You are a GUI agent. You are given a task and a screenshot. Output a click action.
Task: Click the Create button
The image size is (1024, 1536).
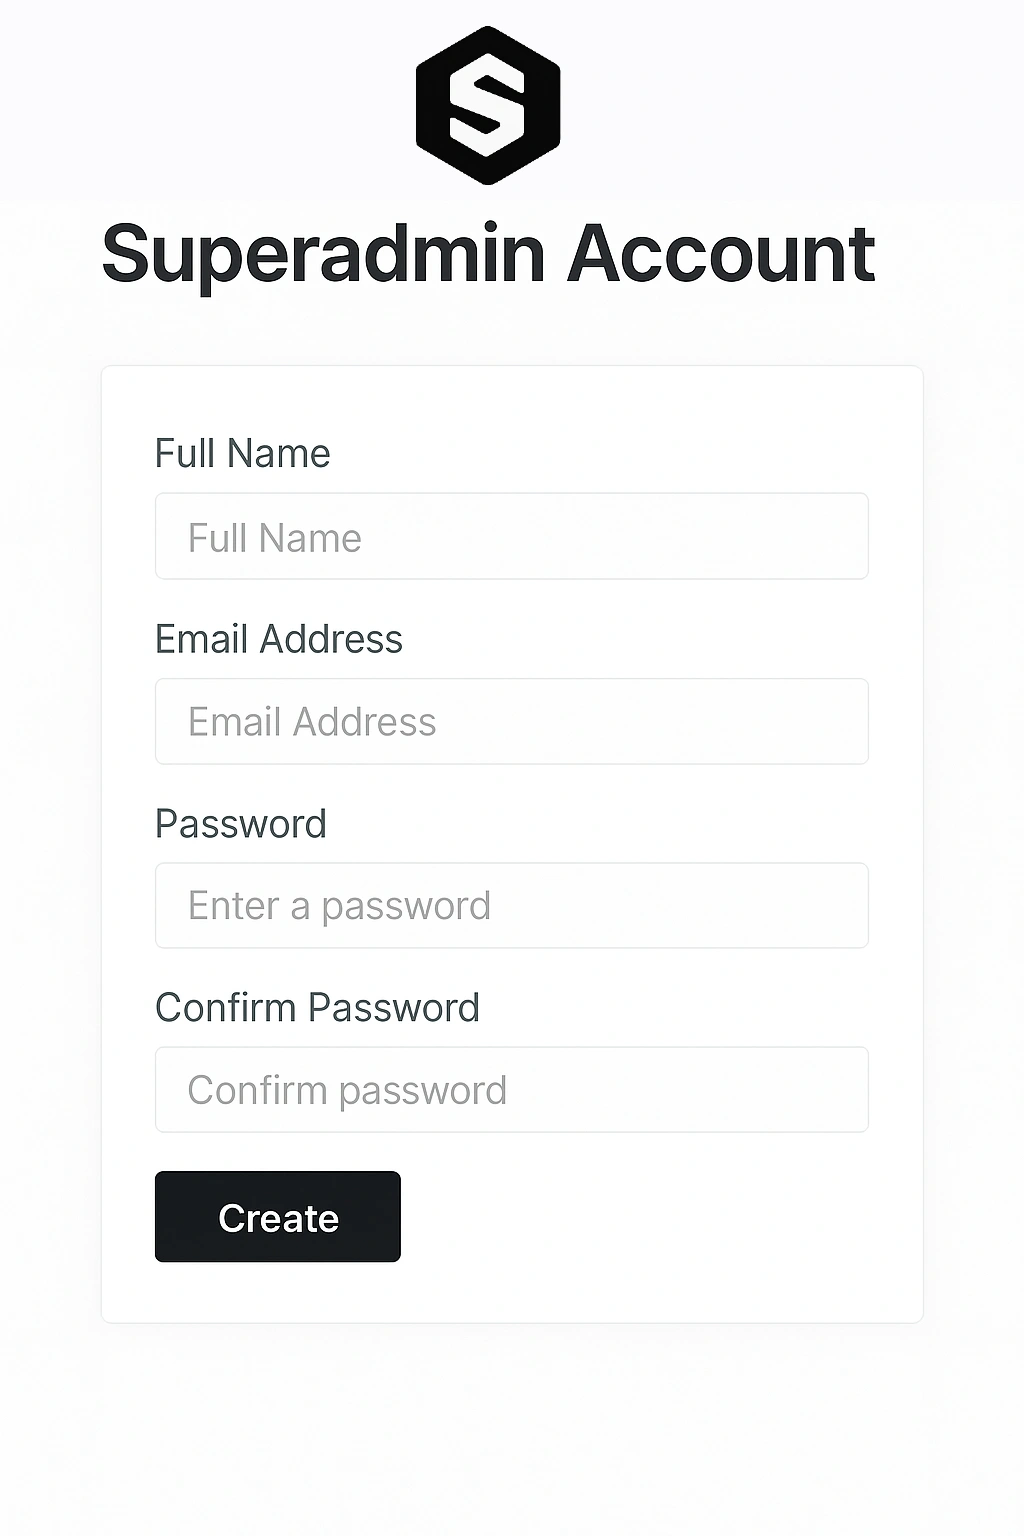(278, 1216)
